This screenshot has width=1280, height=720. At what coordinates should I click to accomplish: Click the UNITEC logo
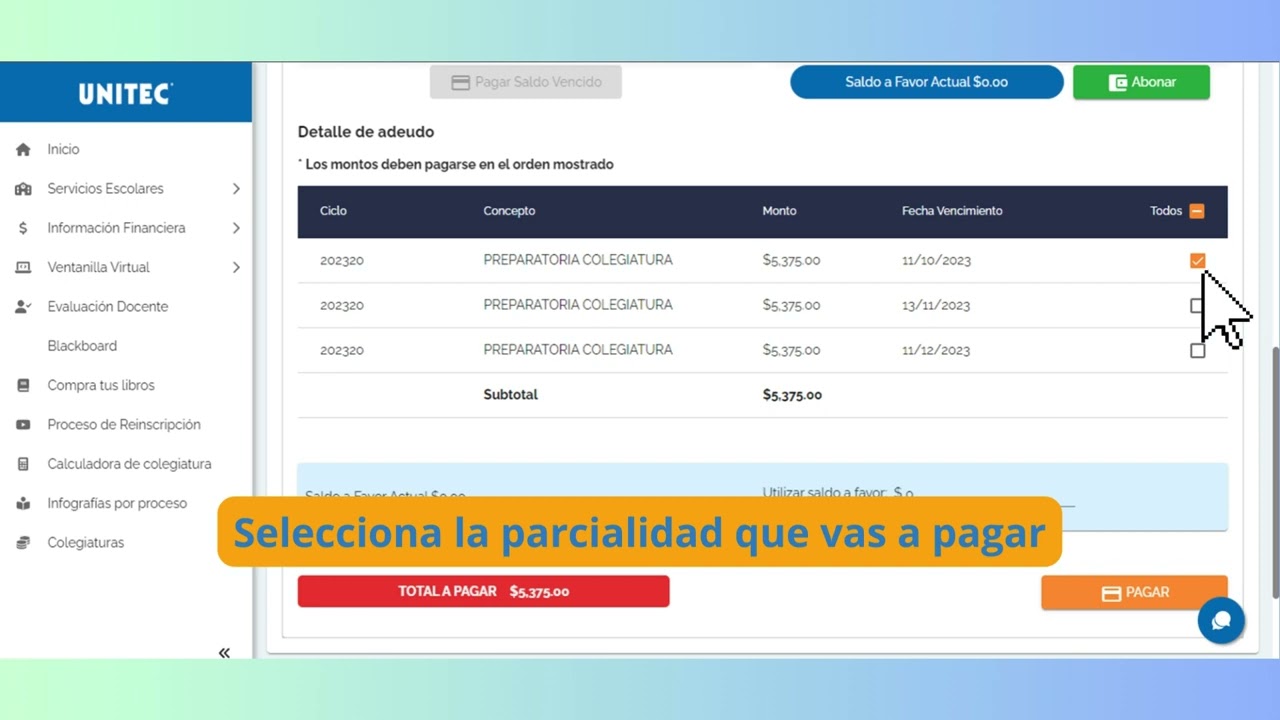pyautogui.click(x=126, y=94)
